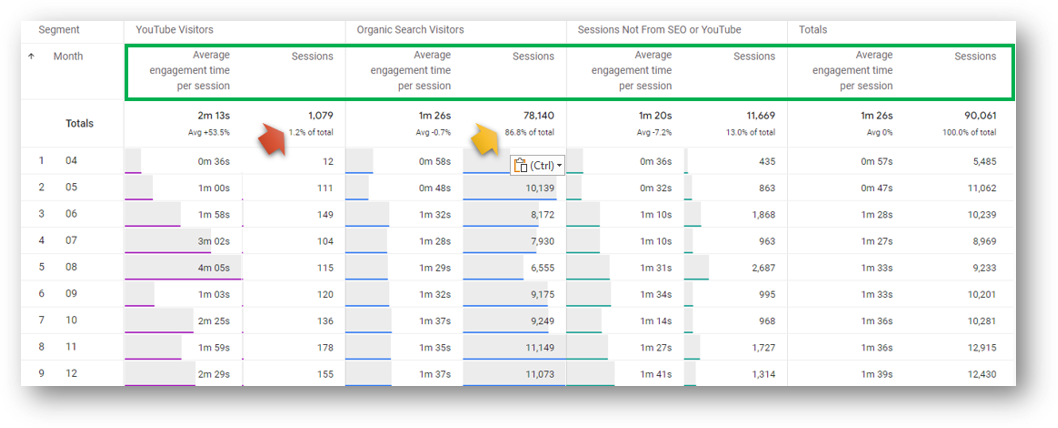The image size is (1058, 428).
Task: Click the 2m 25s YouTube engagement cell
Action: [x=214, y=321]
